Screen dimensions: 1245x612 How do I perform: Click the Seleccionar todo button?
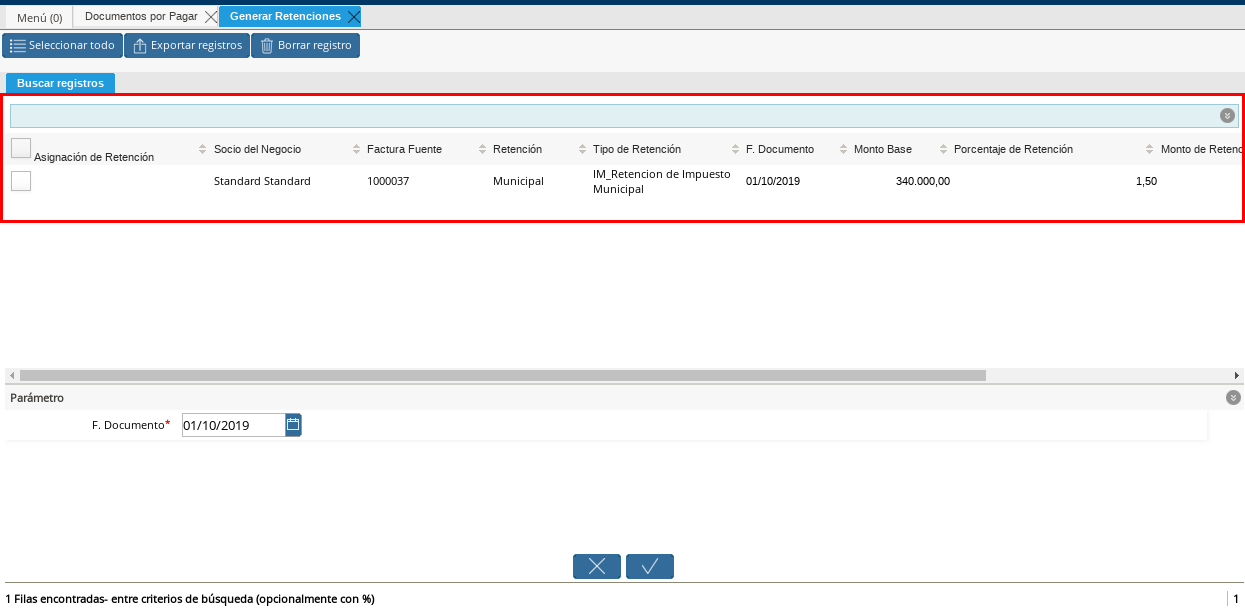pos(62,46)
